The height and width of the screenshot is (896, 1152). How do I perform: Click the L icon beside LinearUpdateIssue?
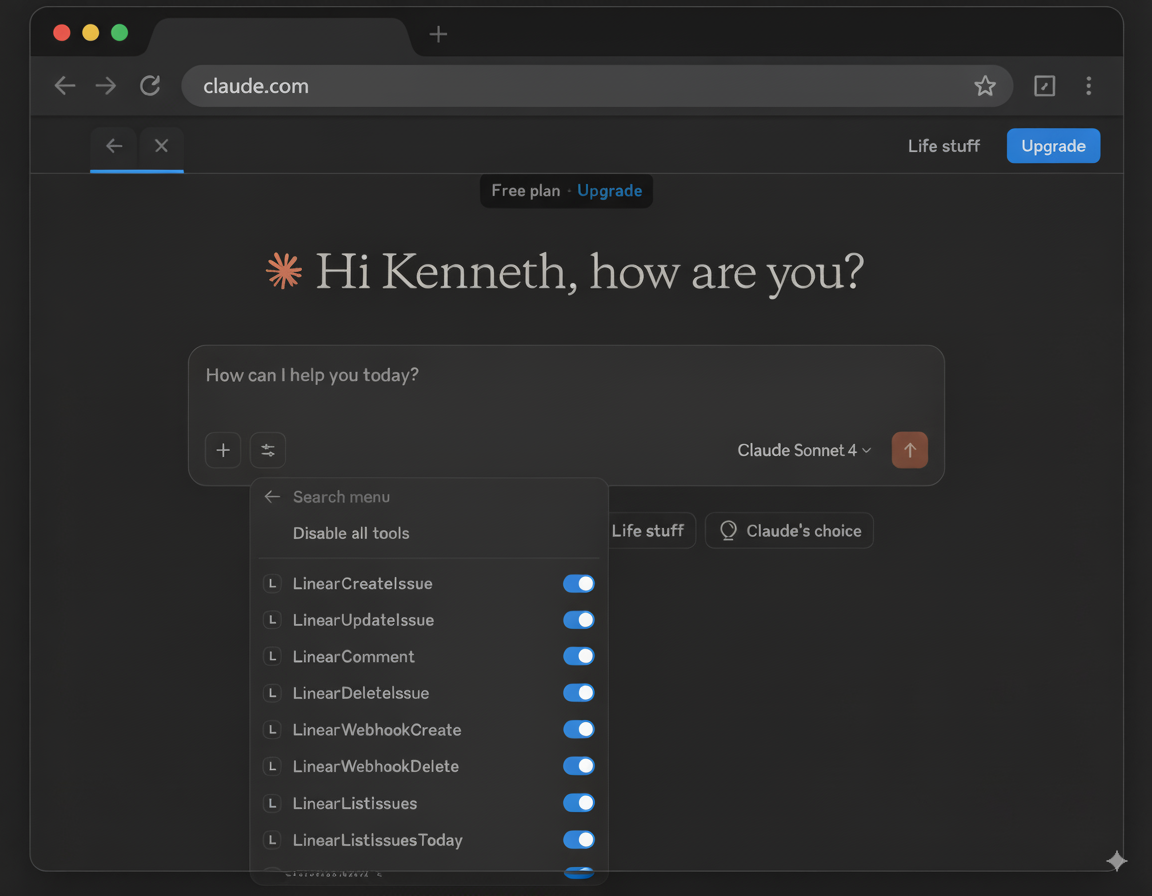pyautogui.click(x=272, y=620)
